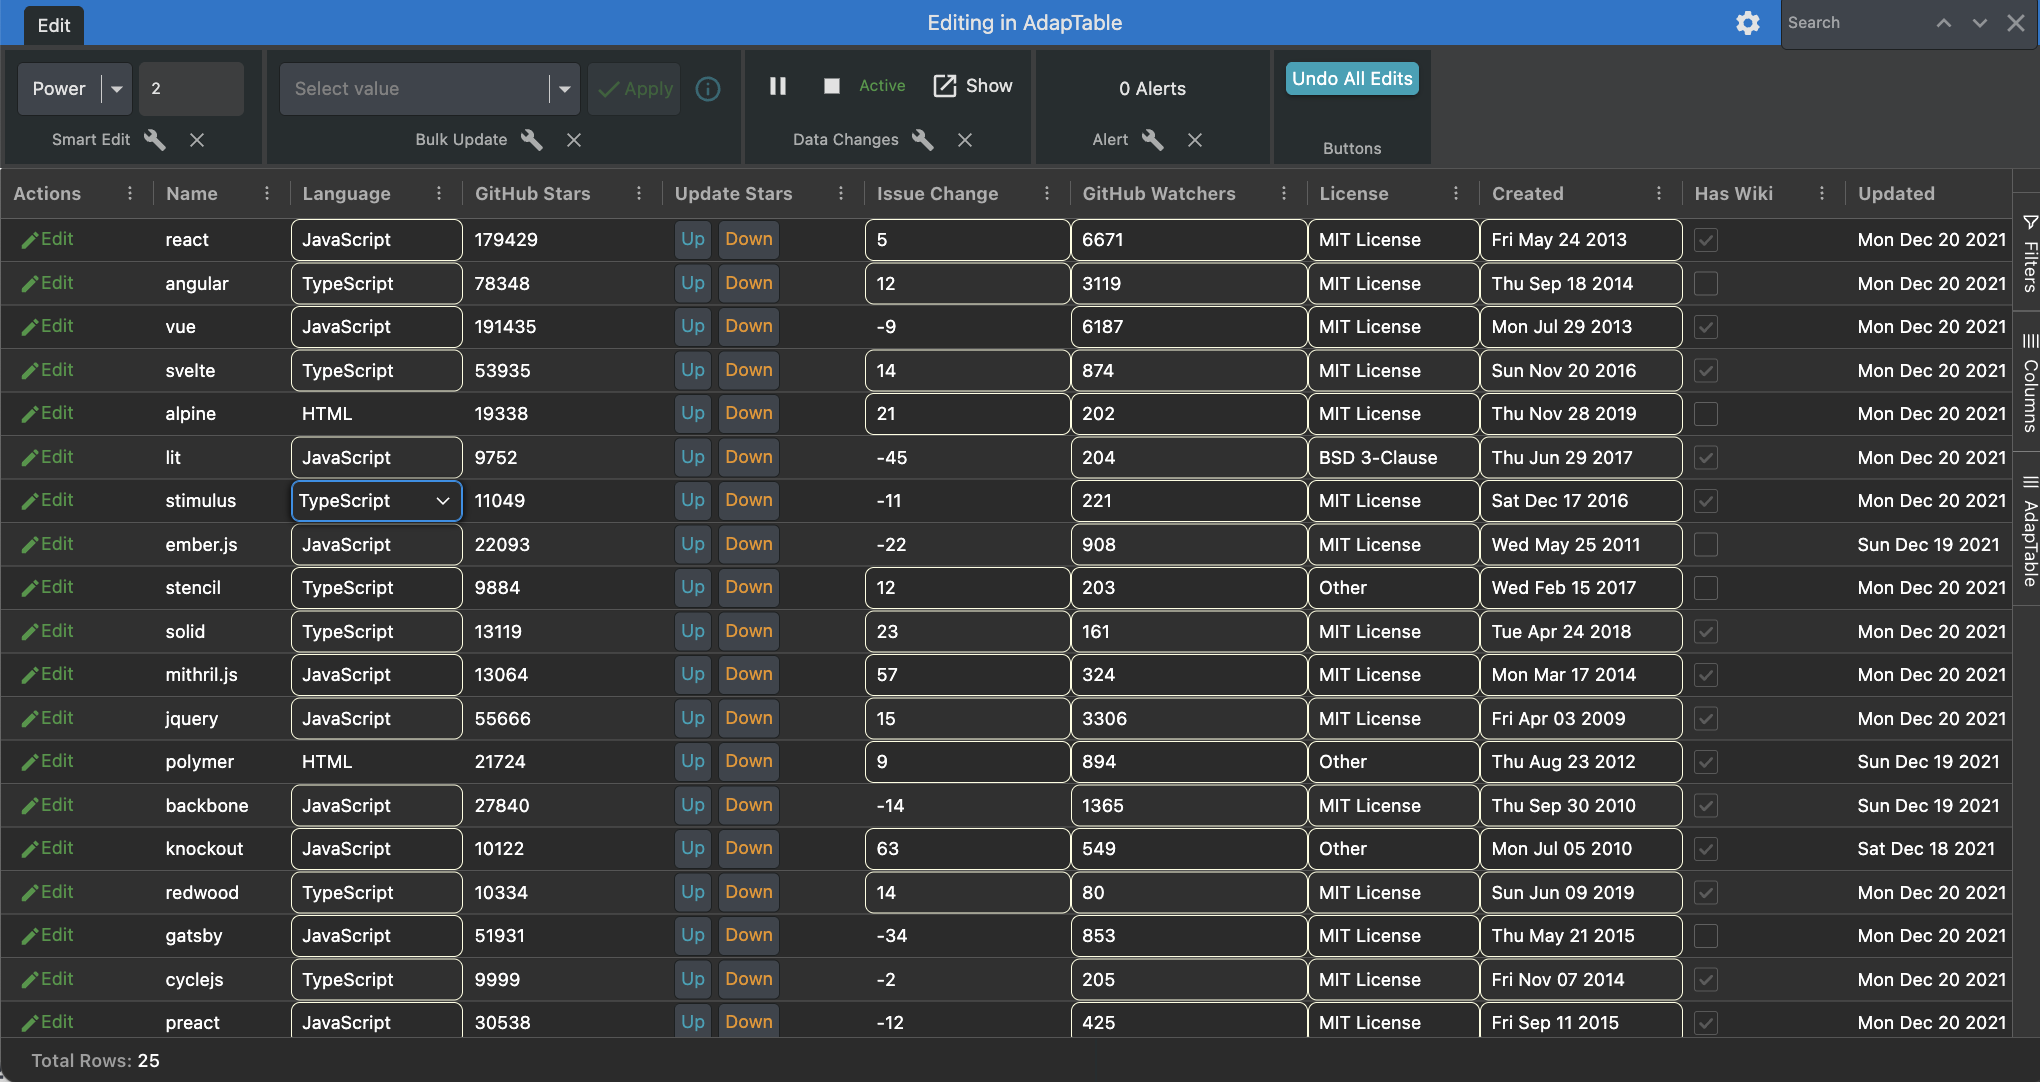This screenshot has height=1082, width=2040.
Task: Open the Language column menu
Action: 439,193
